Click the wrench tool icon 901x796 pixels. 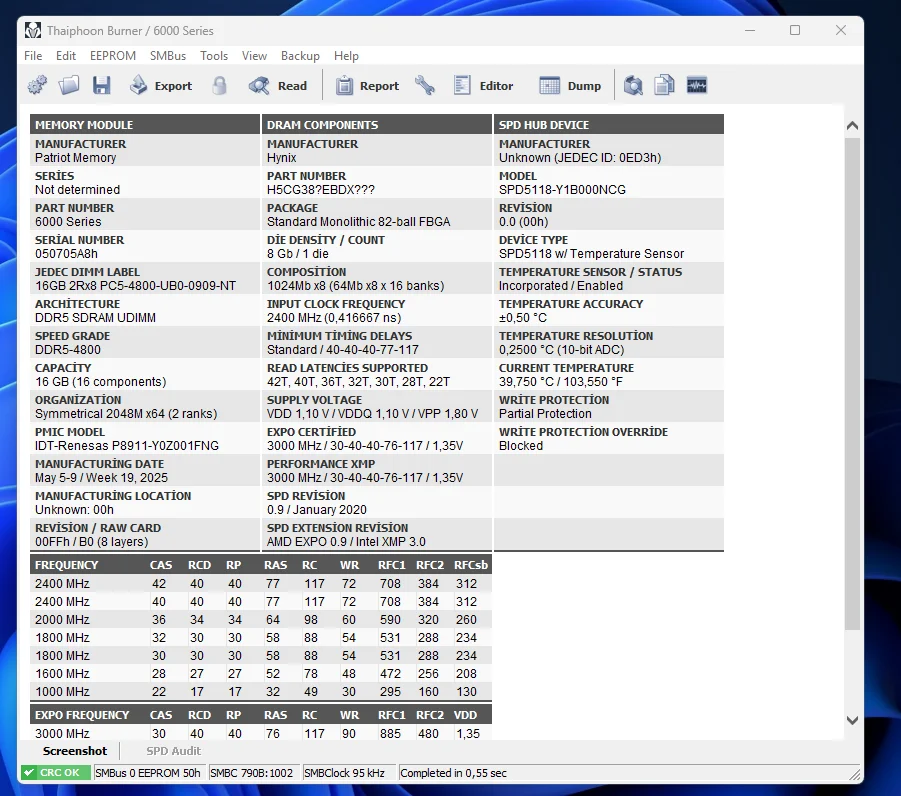[425, 86]
